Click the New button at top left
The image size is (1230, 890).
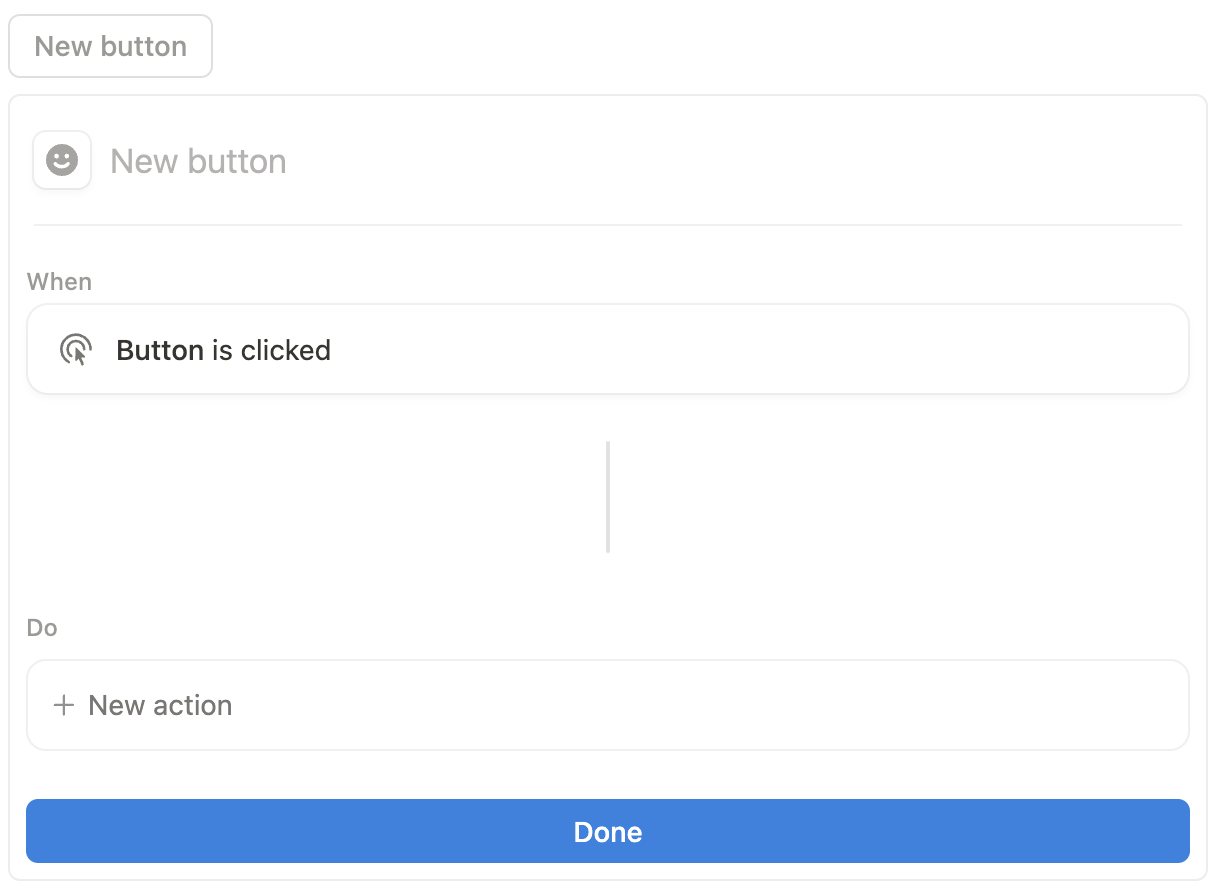coord(110,46)
